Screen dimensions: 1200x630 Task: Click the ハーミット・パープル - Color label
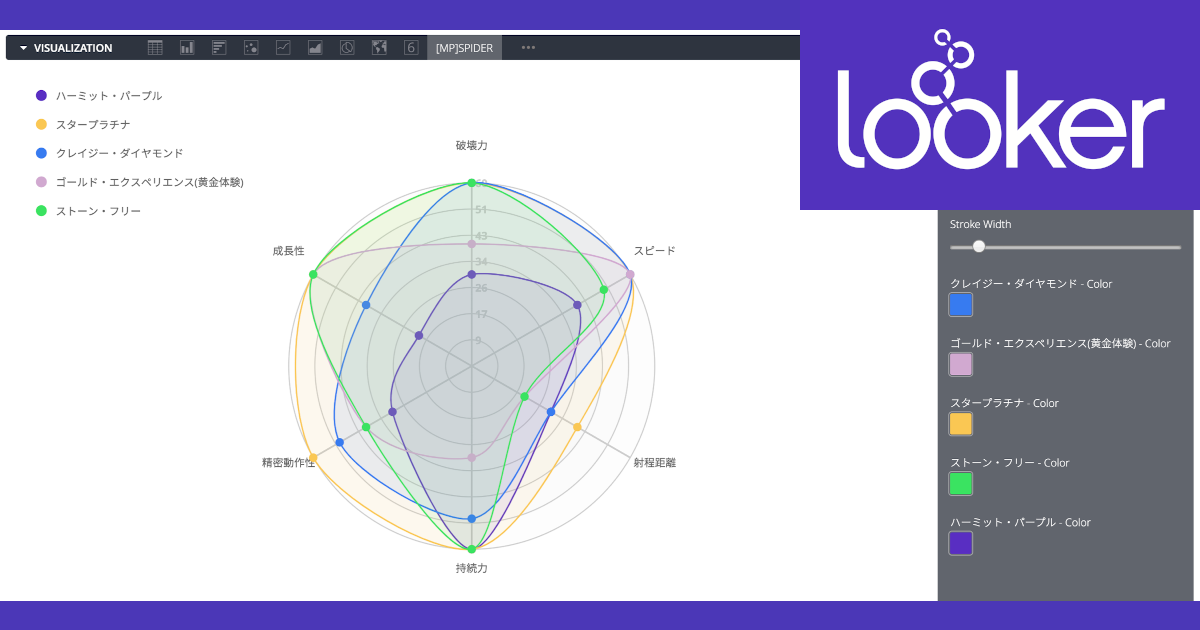tap(1020, 522)
